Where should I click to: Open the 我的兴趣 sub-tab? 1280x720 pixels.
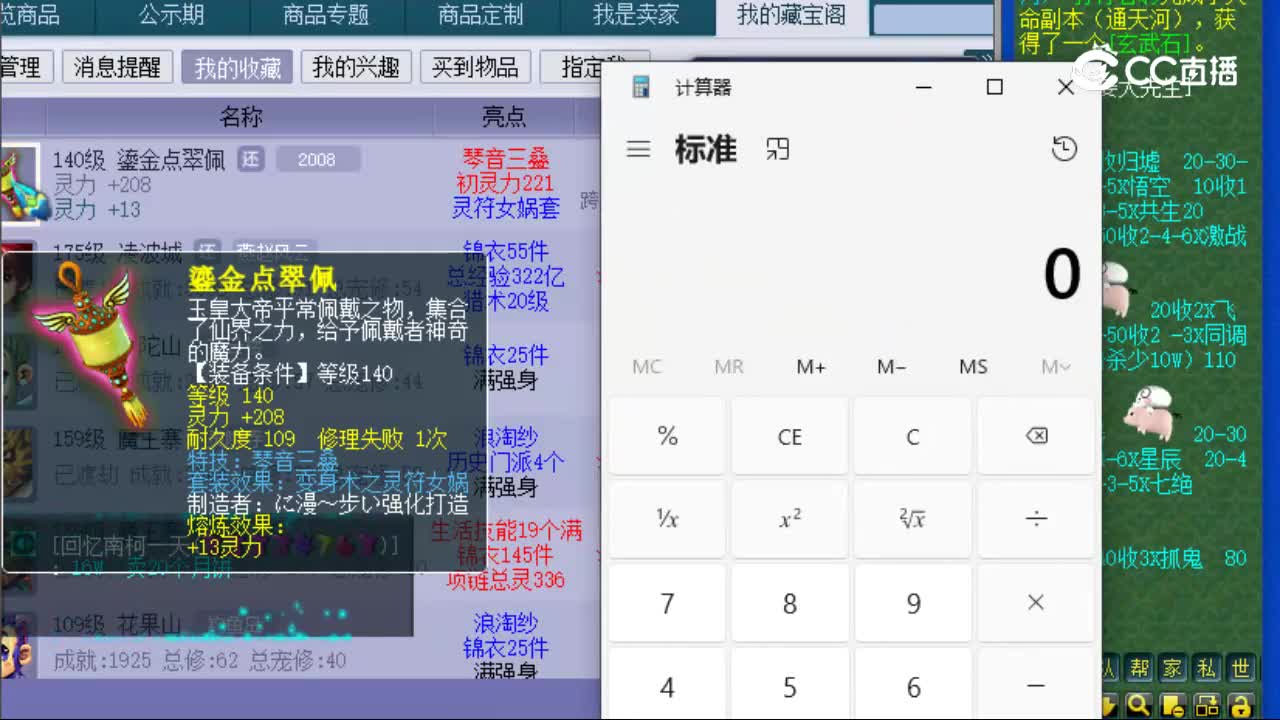(356, 67)
